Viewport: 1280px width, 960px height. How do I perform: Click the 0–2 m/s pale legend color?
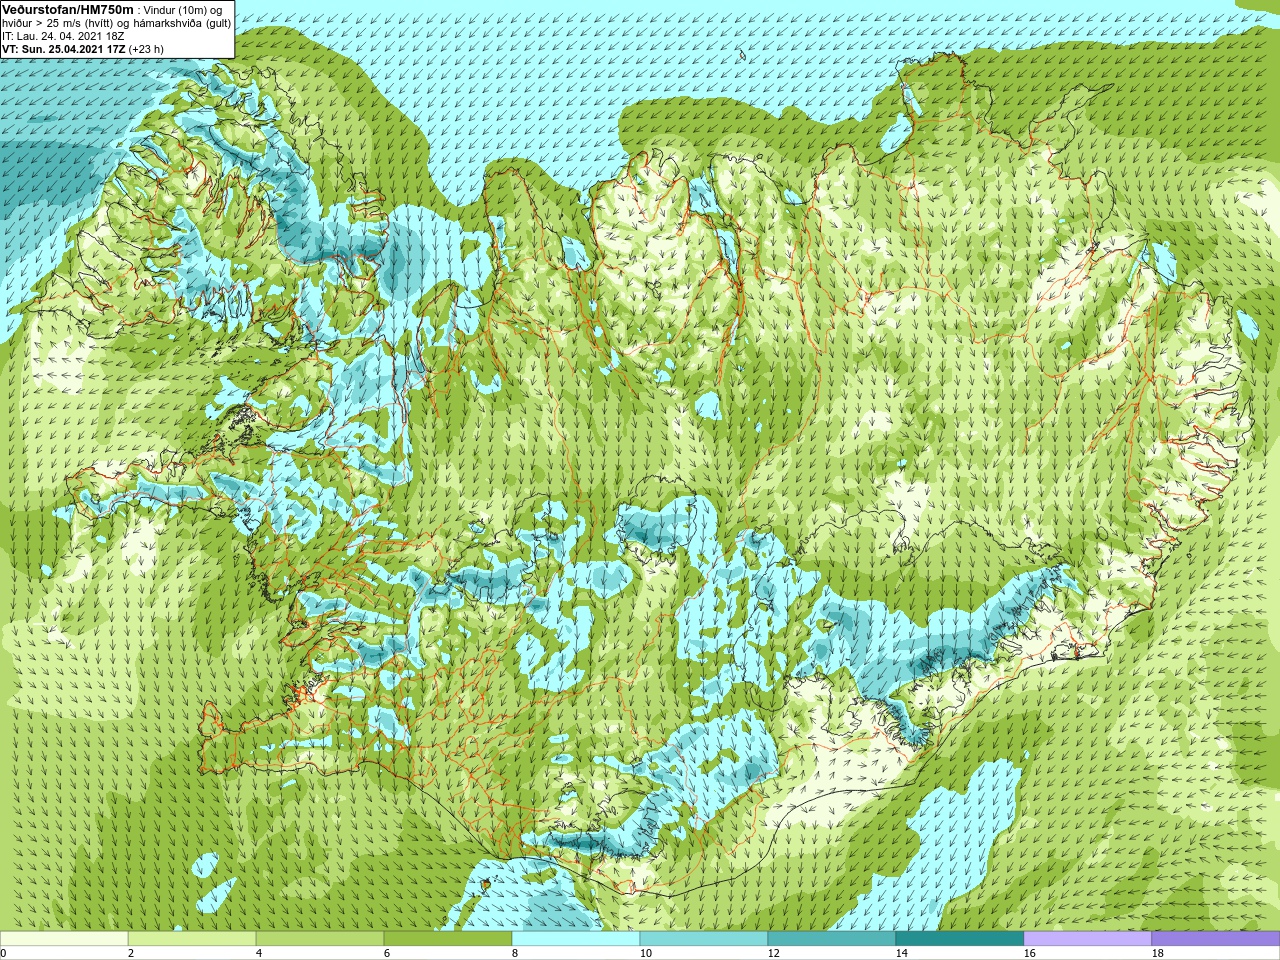pos(64,939)
